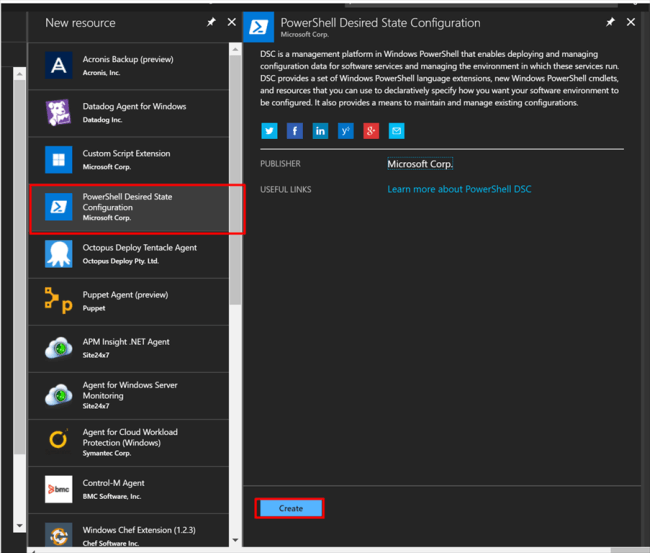Share on Twitter icon

(269, 131)
